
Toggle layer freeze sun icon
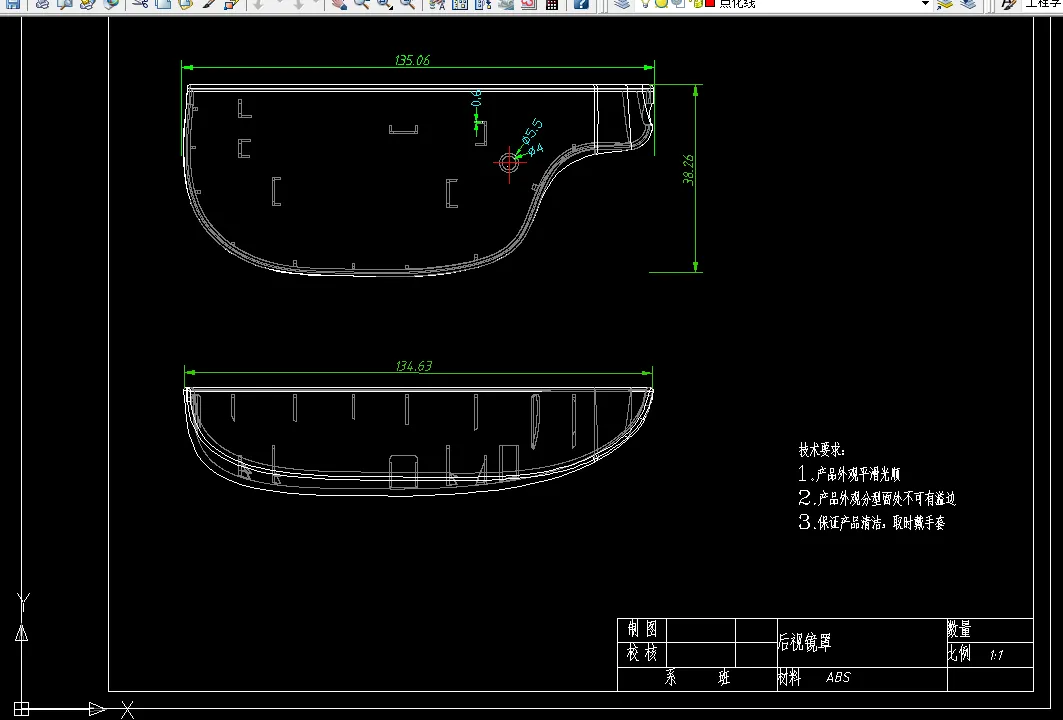tap(661, 3)
